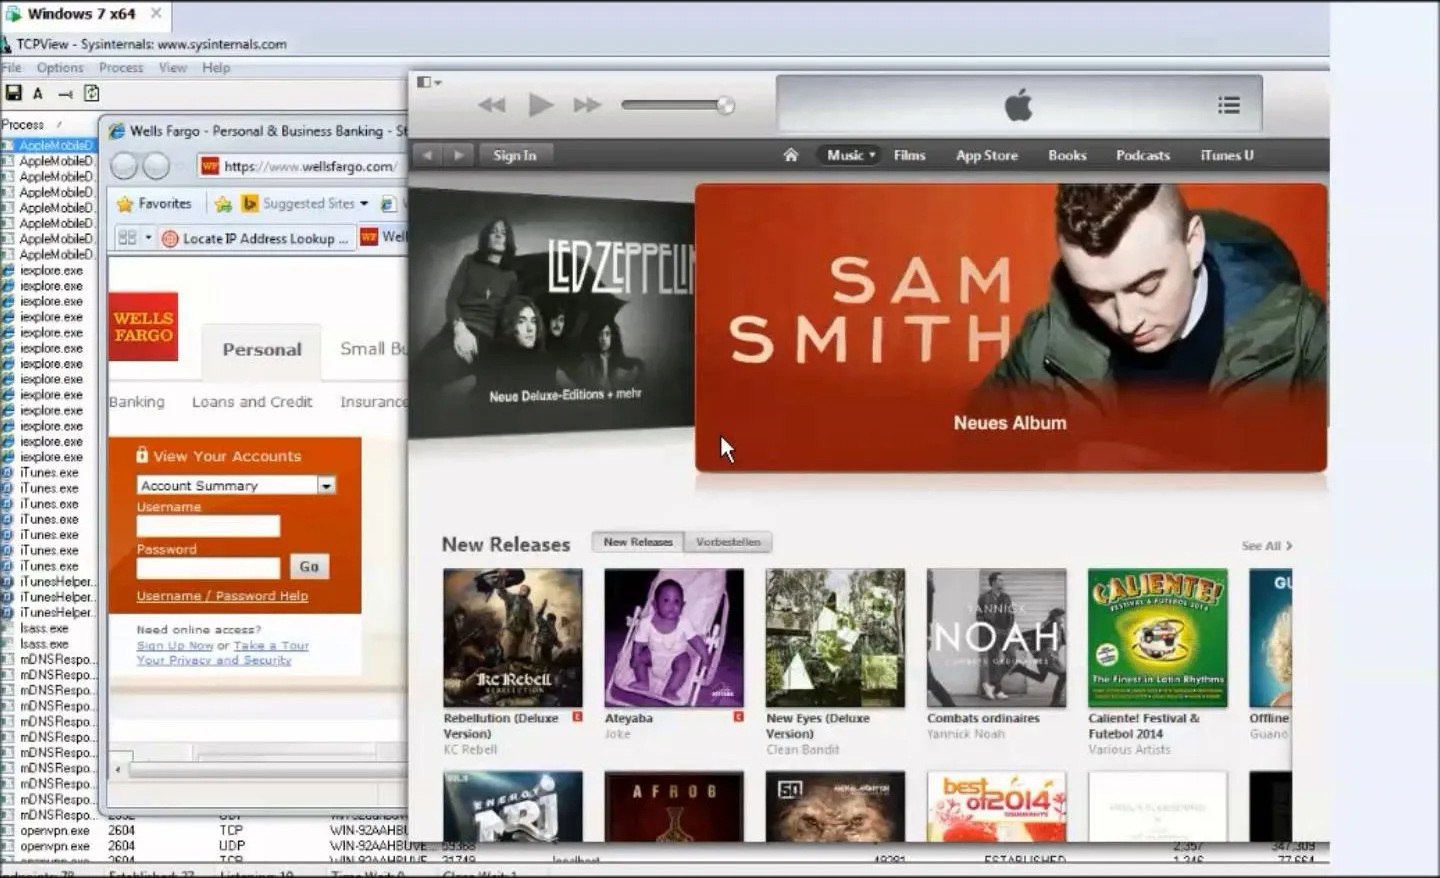Viewport: 1440px width, 878px height.
Task: Open the Led Zeppelin Deluxe-Editions banner
Action: 551,313
